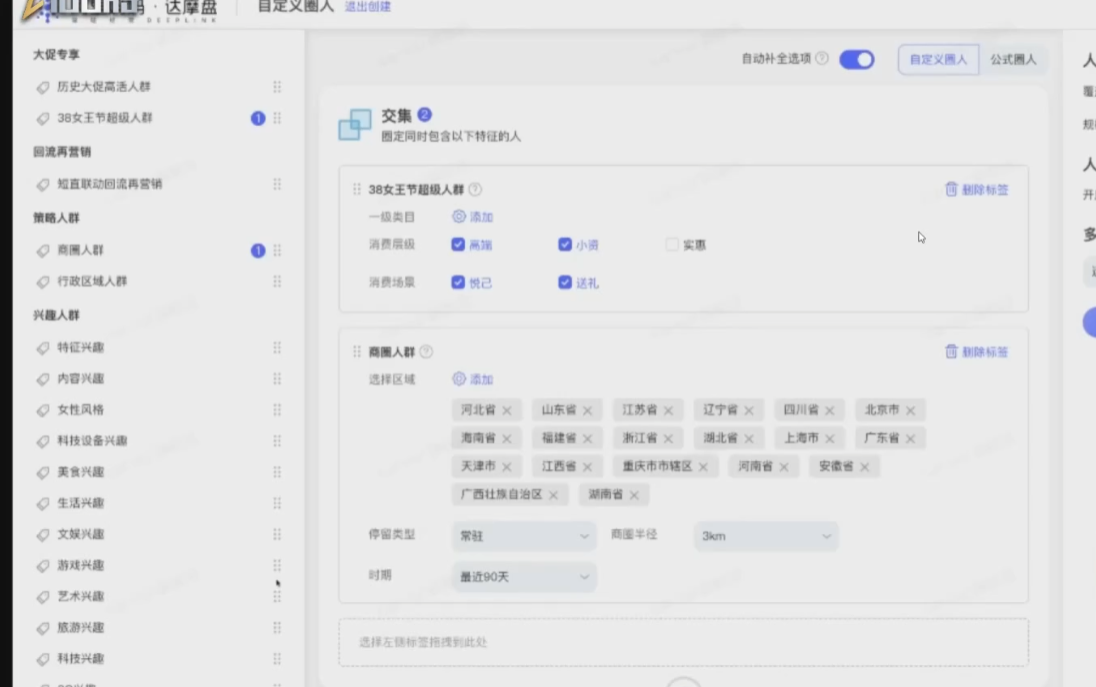Switch to the 自定义圈人 tab

tap(938, 59)
